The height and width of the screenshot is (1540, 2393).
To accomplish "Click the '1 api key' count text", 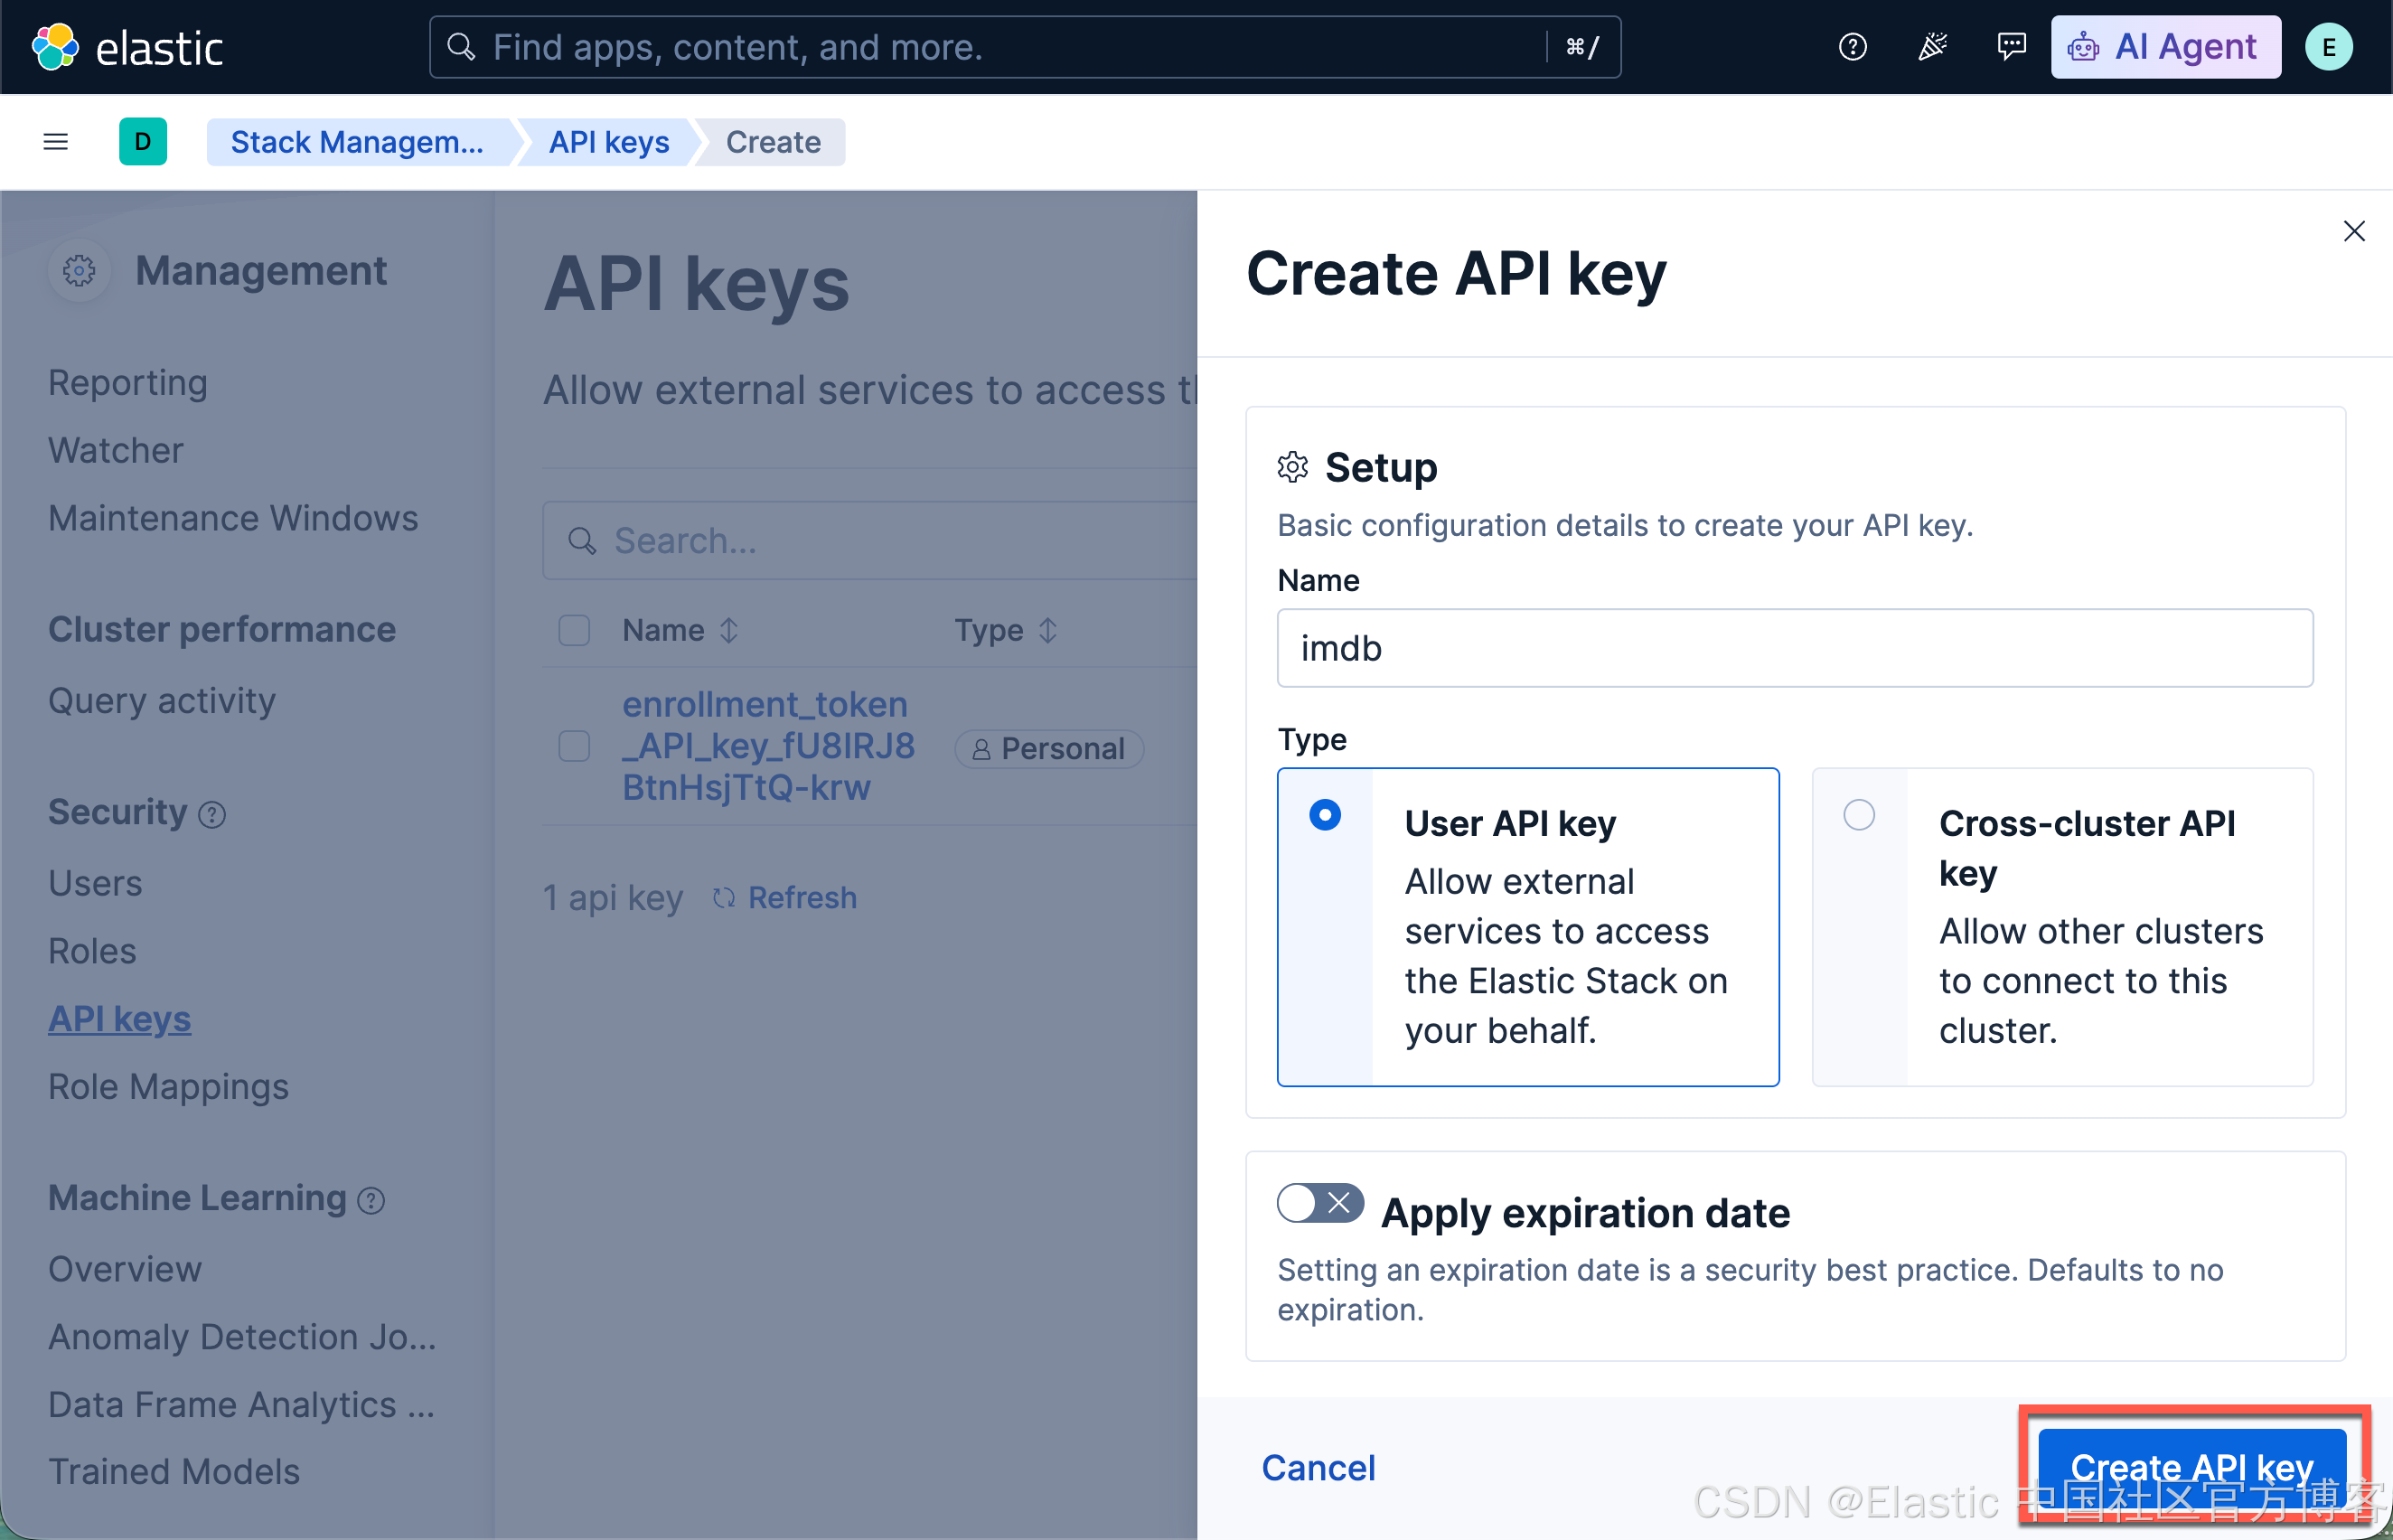I will (x=613, y=898).
